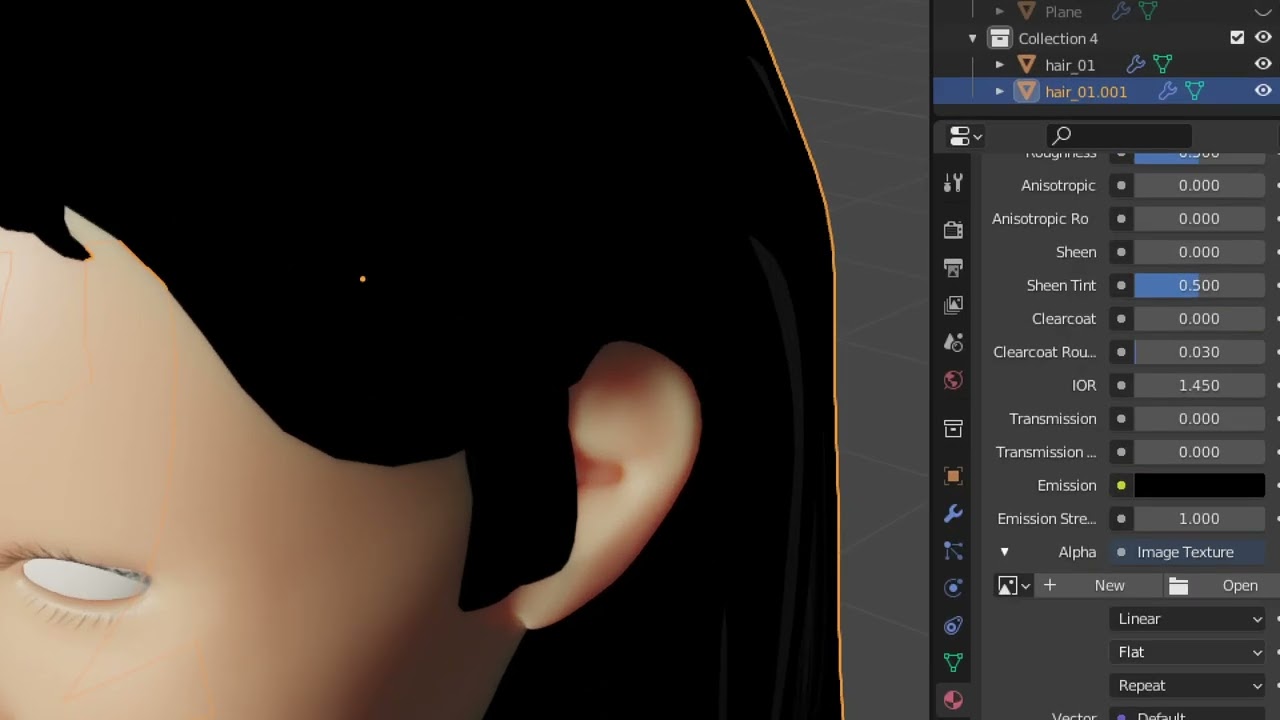Open the Object properties tab
Screen dimensions: 1280x720
(953, 476)
